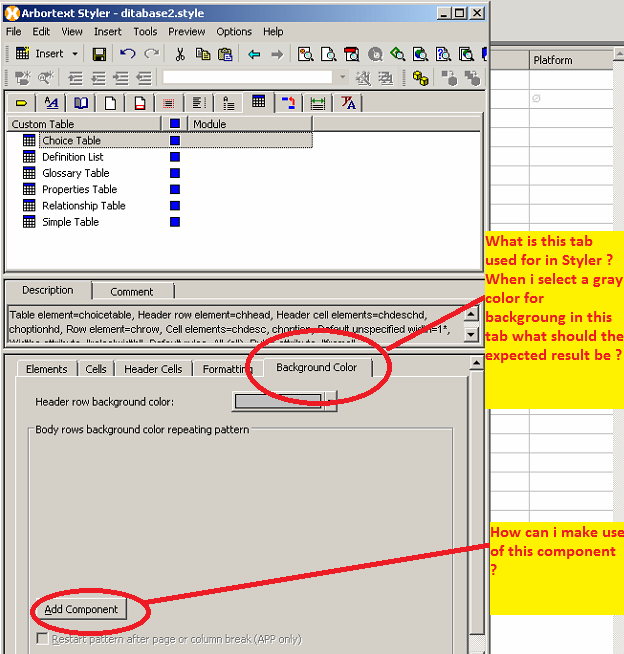
Task: Select the Description tab
Action: [48, 290]
